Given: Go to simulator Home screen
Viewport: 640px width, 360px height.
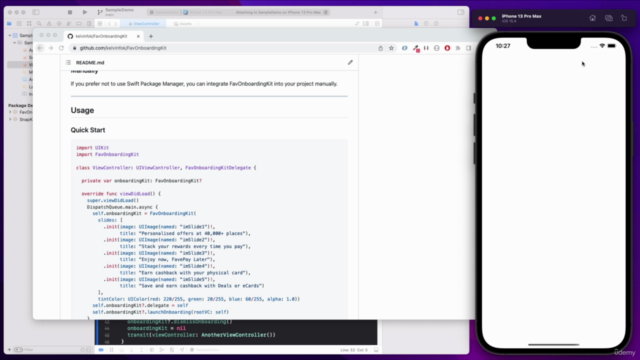Looking at the screenshot, I should 592,18.
